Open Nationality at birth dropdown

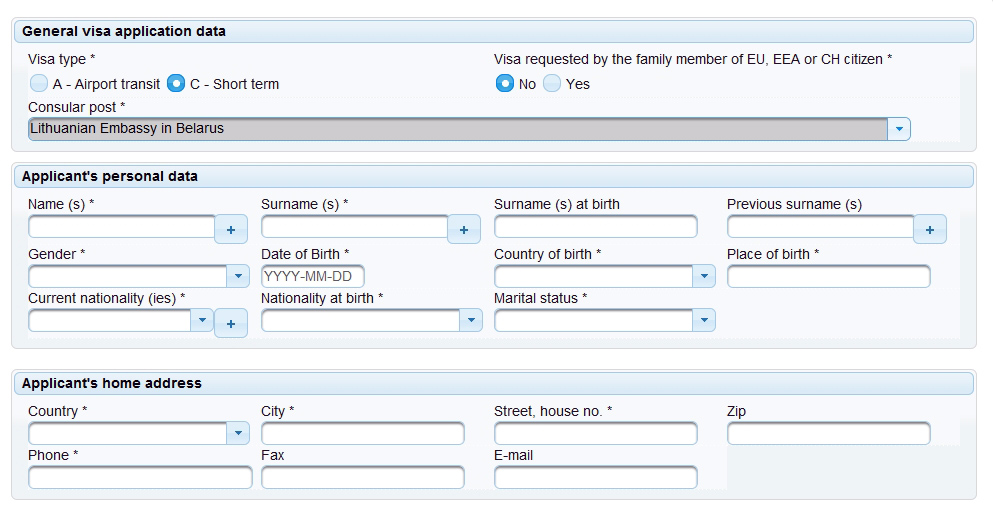(372, 320)
